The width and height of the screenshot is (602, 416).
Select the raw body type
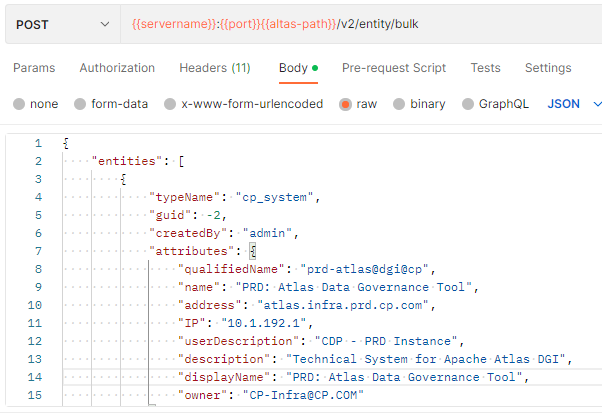point(358,104)
